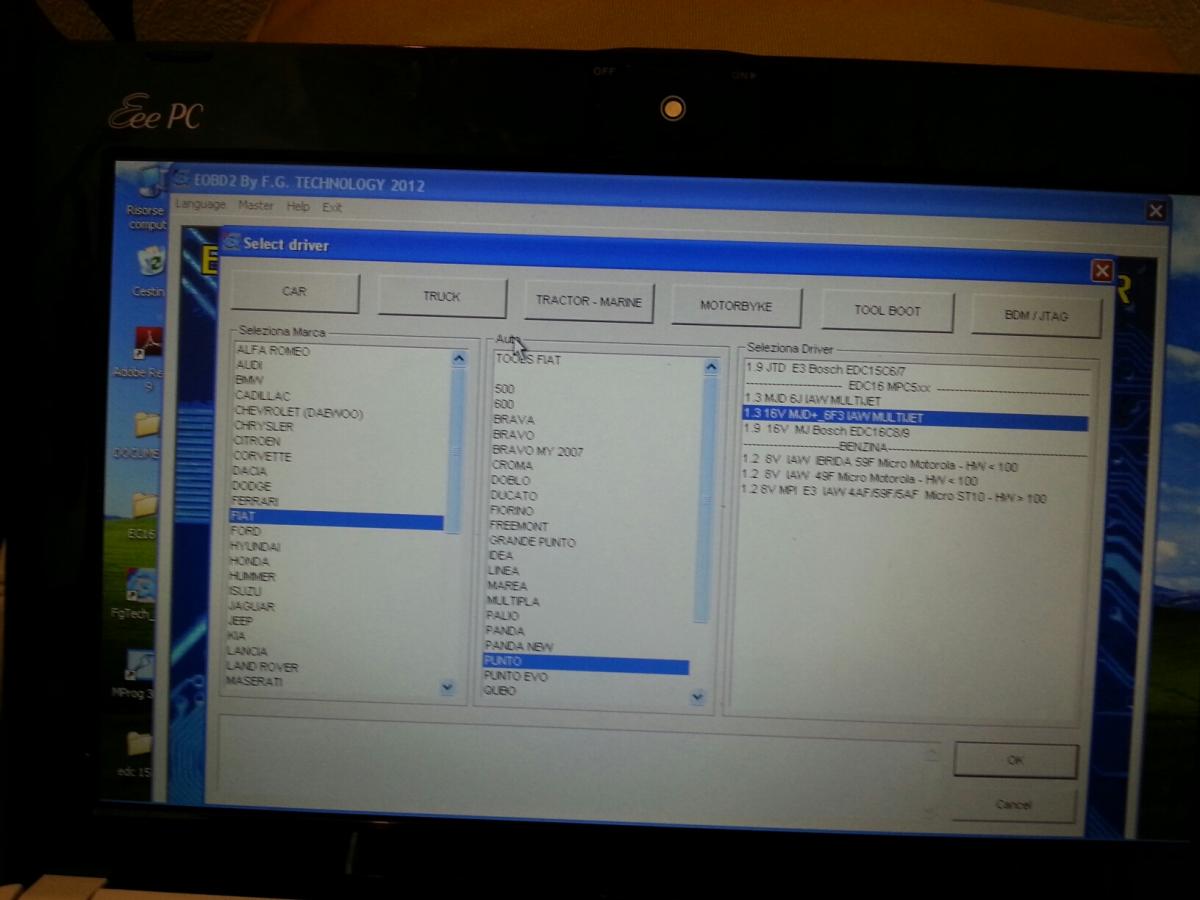
Task: Select FORD in the brand list
Action: click(x=246, y=531)
